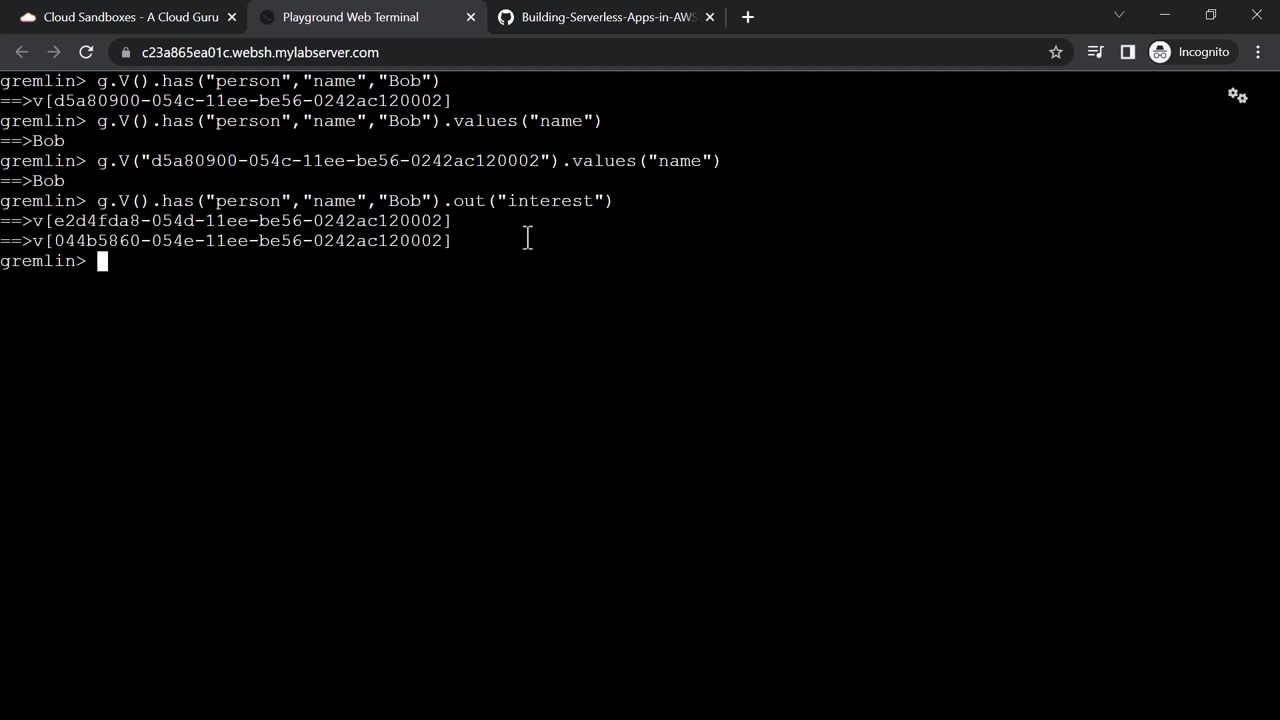Viewport: 1280px width, 720px height.
Task: Open the terminal settings gear icon
Action: coord(1238,96)
